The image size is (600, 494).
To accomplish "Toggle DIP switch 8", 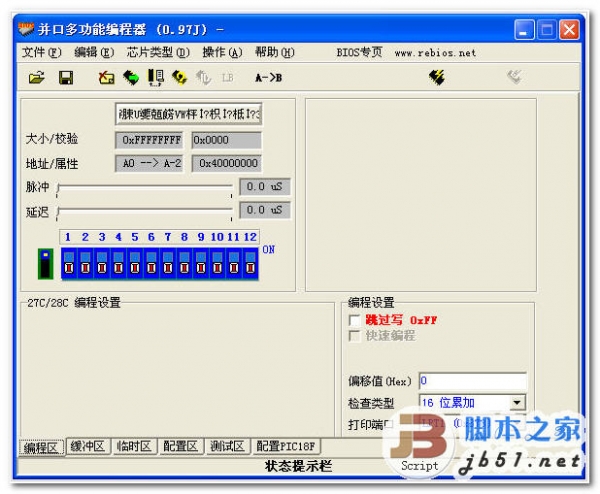I will [x=184, y=264].
